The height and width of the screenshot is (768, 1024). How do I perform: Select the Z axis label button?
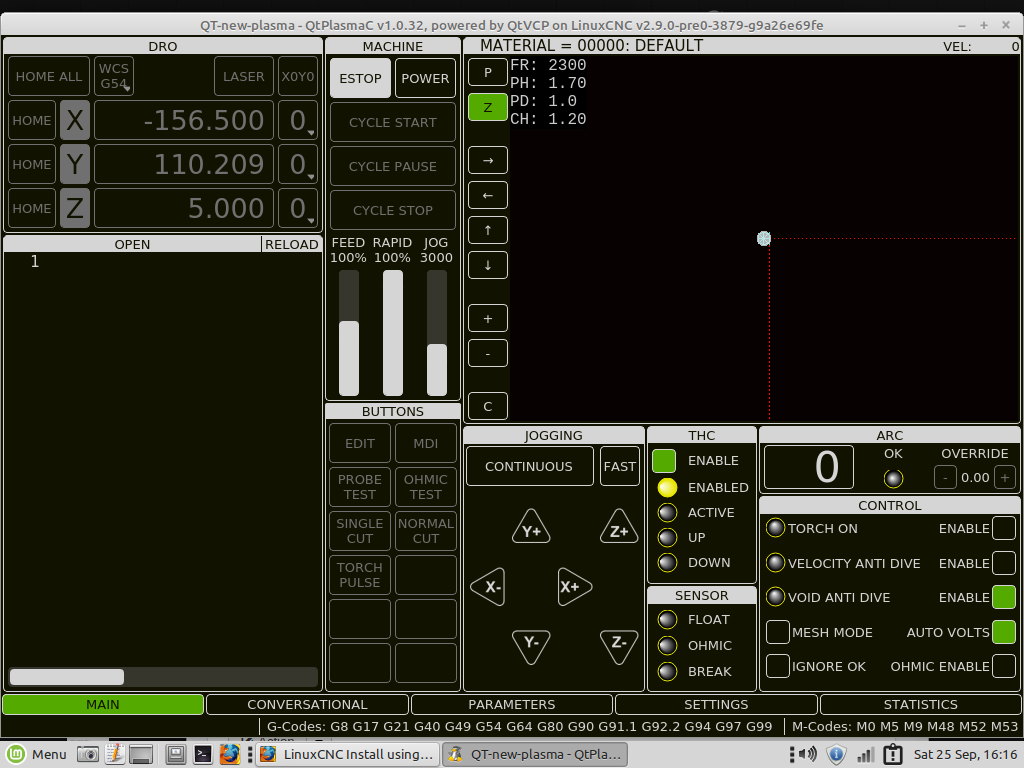[x=74, y=208]
